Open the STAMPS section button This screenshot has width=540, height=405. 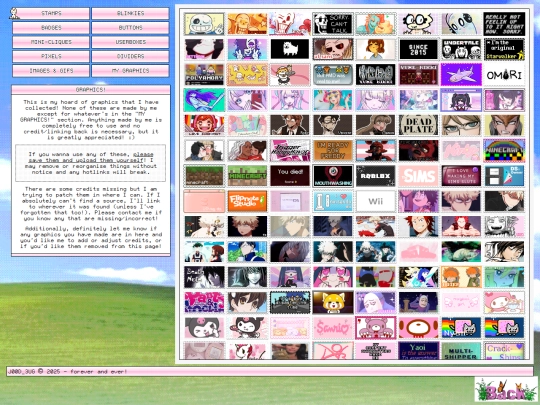(x=51, y=13)
